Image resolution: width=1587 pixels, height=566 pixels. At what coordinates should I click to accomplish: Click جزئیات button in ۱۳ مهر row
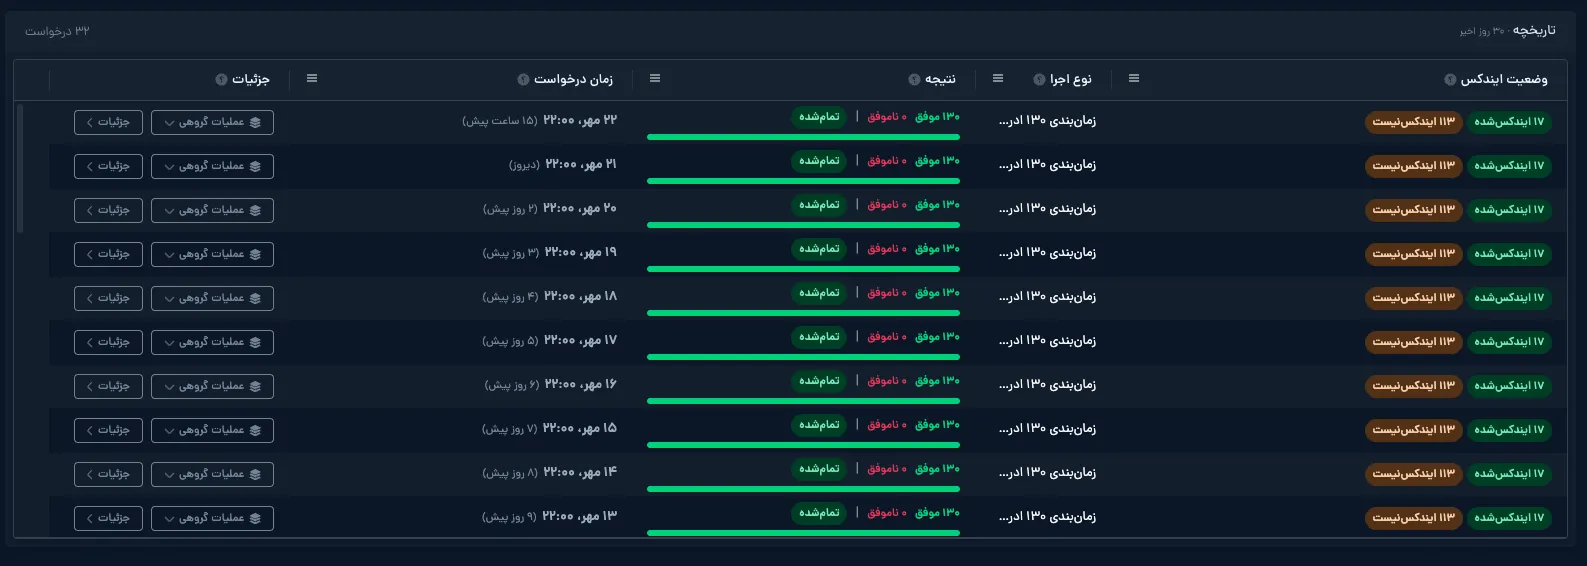point(108,518)
